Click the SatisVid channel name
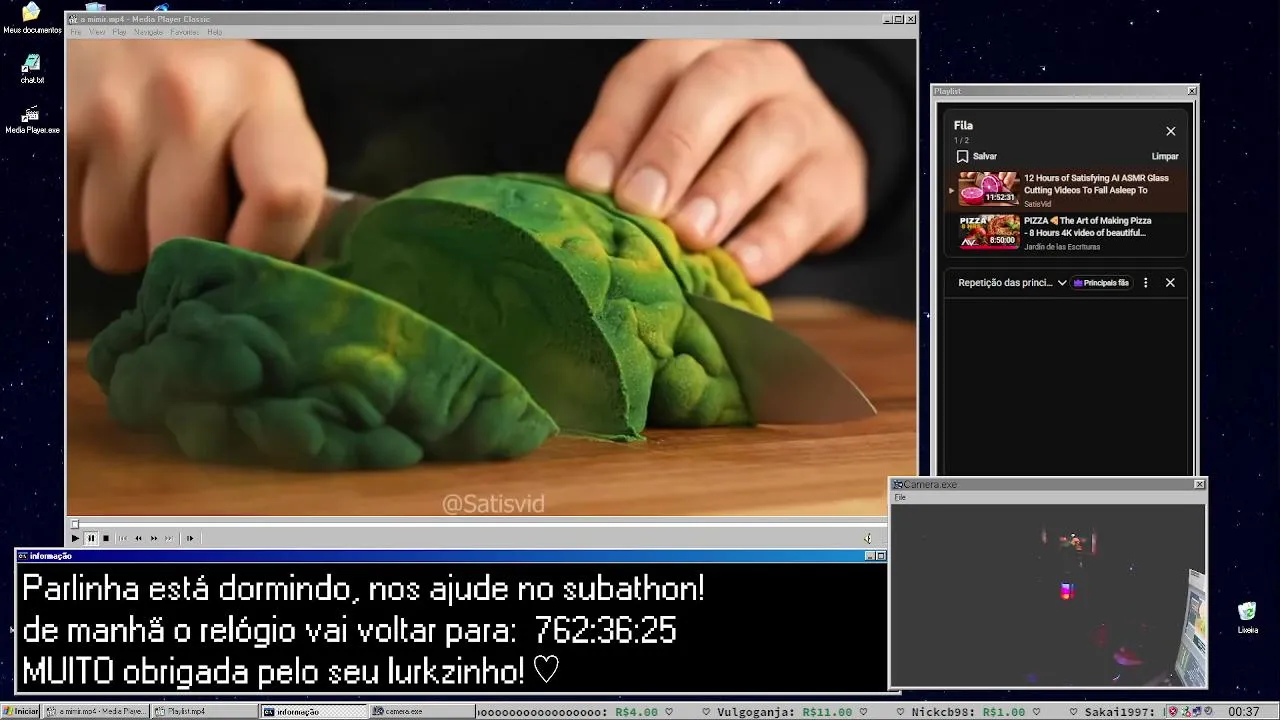 click(1037, 204)
